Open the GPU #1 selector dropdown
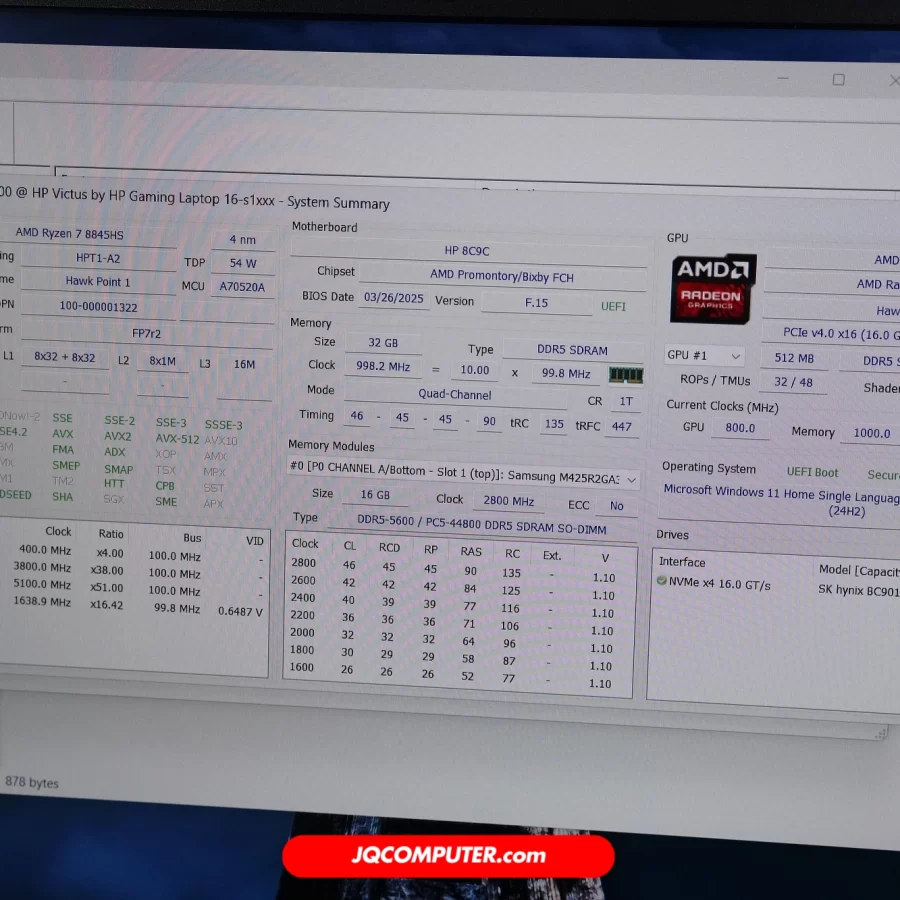The height and width of the screenshot is (900, 900). tap(705, 356)
